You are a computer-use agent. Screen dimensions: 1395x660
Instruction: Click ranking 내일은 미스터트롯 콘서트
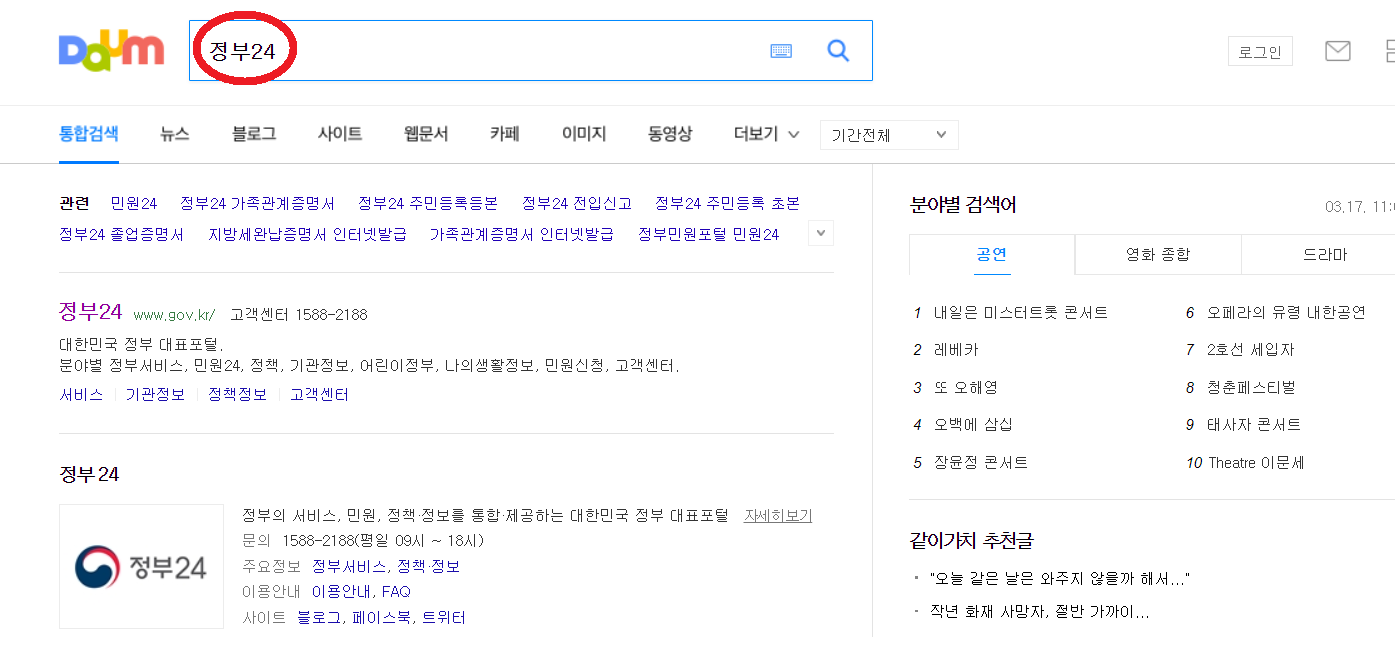point(1021,312)
